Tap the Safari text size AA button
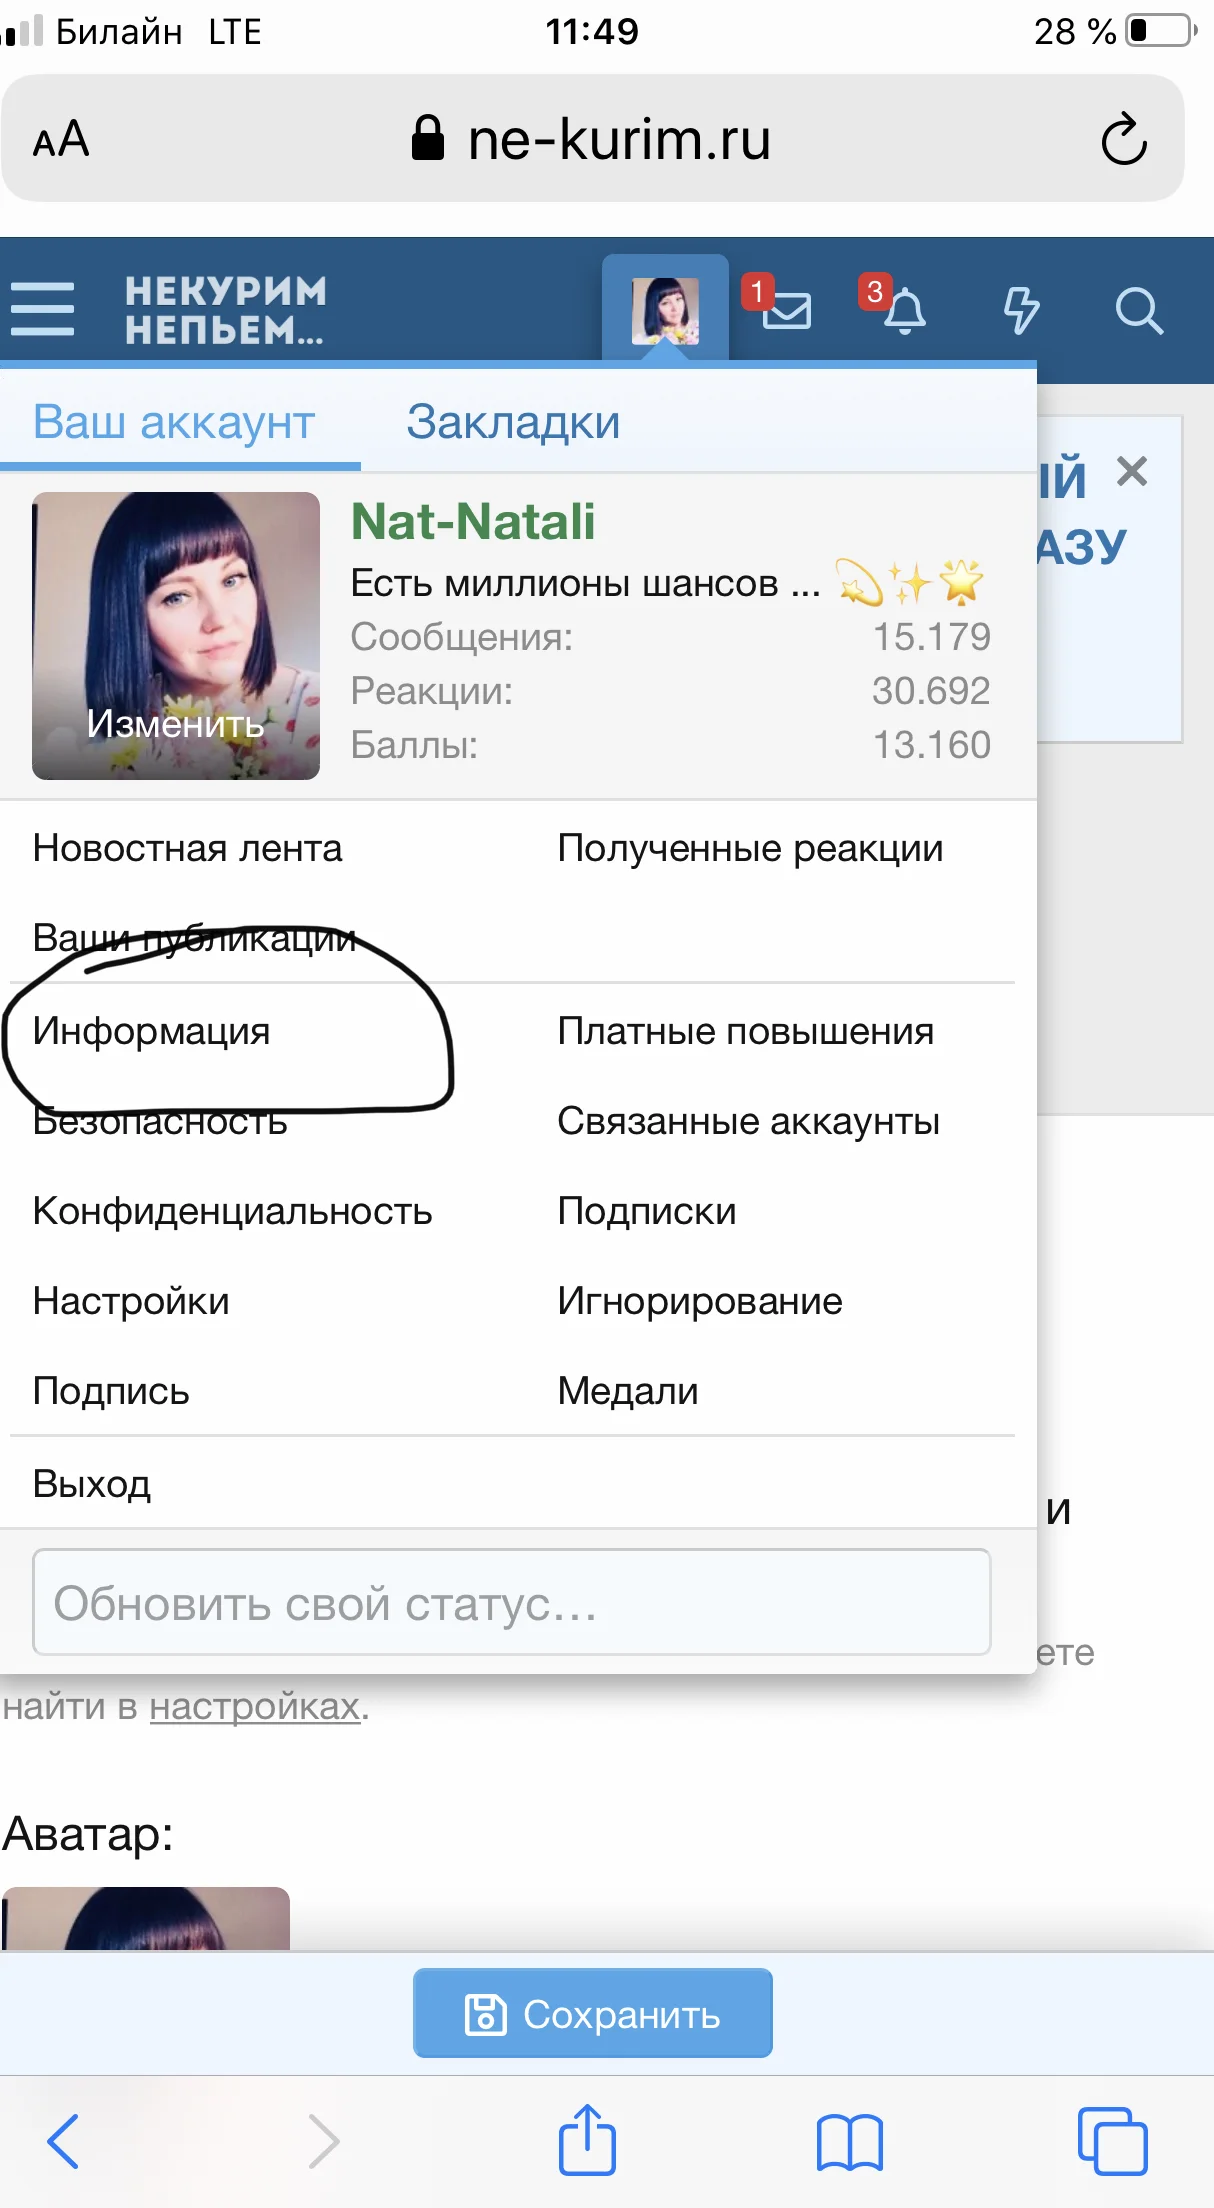The width and height of the screenshot is (1214, 2208). [61, 139]
